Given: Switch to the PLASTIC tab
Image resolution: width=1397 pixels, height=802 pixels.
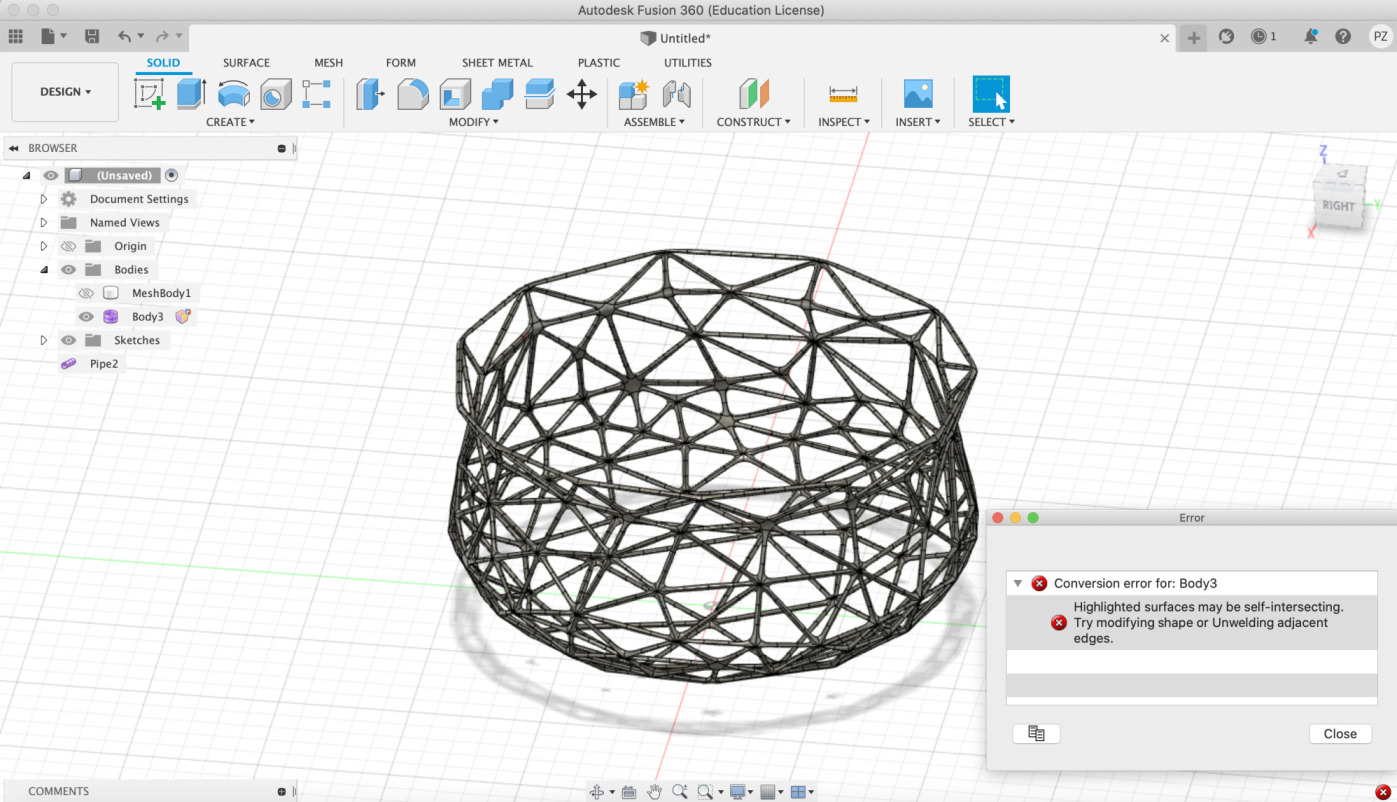Looking at the screenshot, I should (599, 62).
